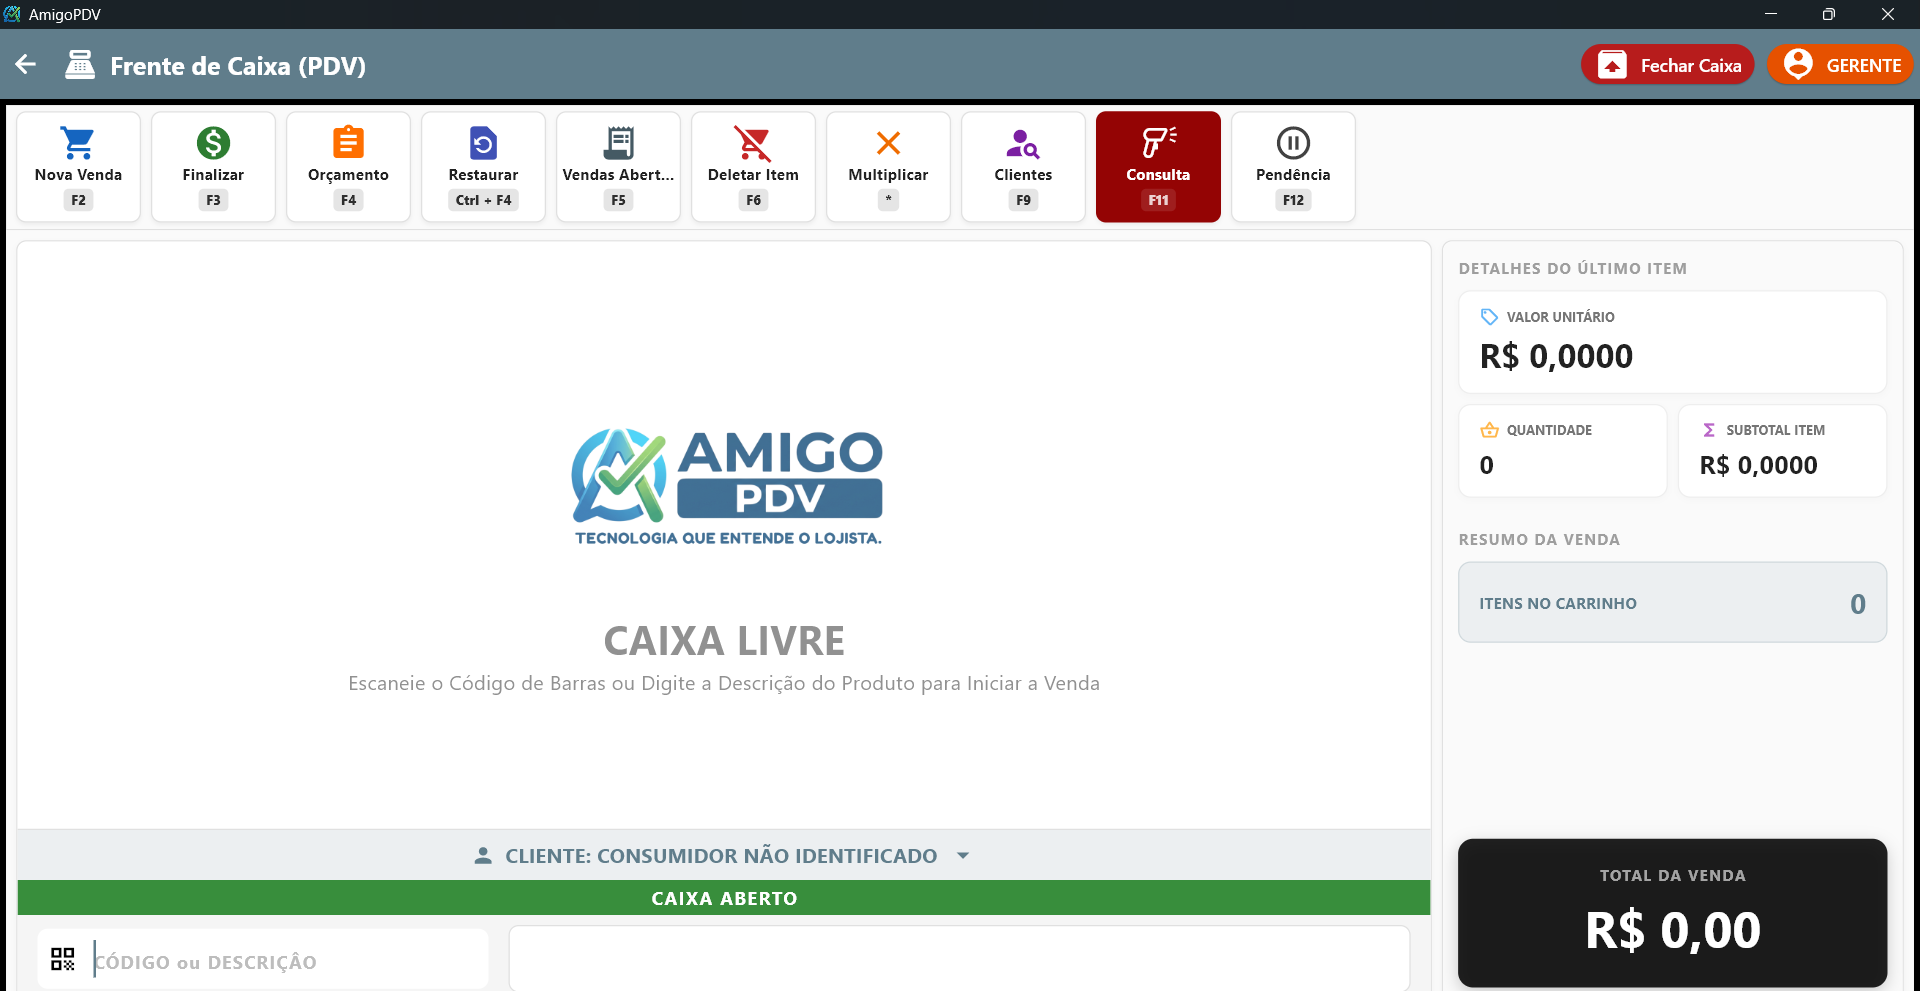Screen dimensions: 1920x991
Task: Click the back arrow in header
Action: pos(26,65)
